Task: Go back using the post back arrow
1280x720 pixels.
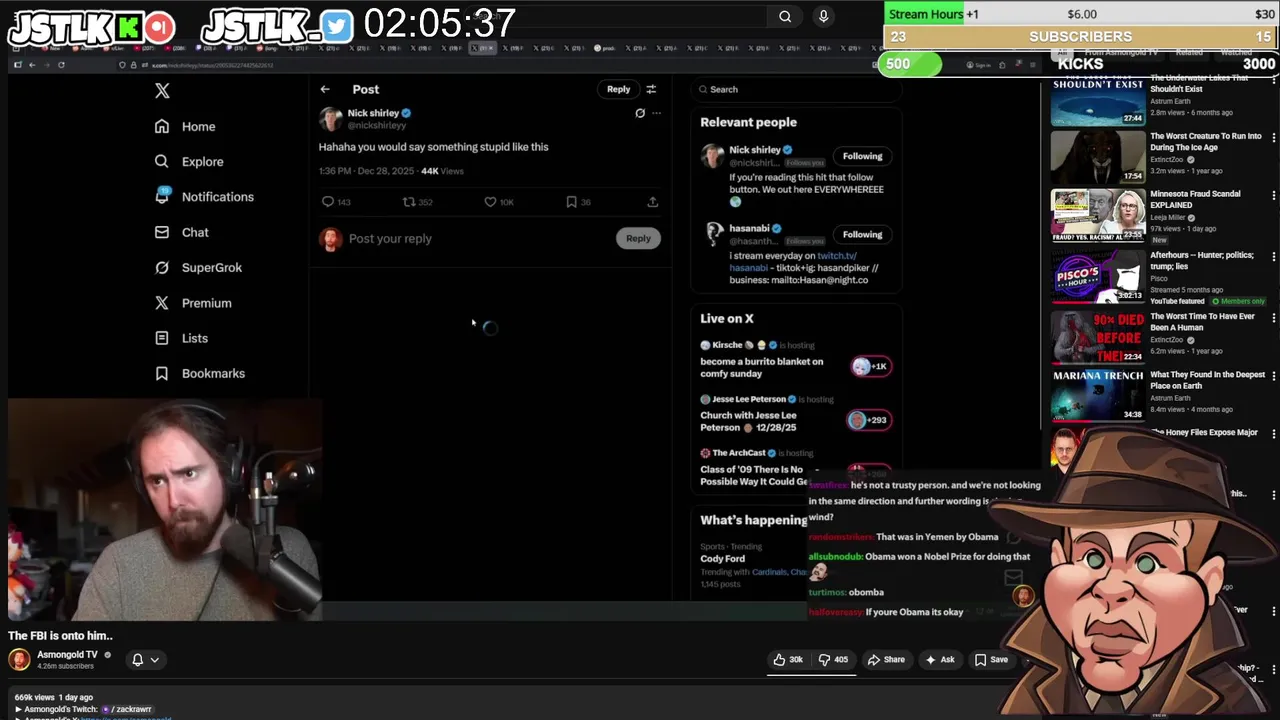Action: click(x=325, y=89)
